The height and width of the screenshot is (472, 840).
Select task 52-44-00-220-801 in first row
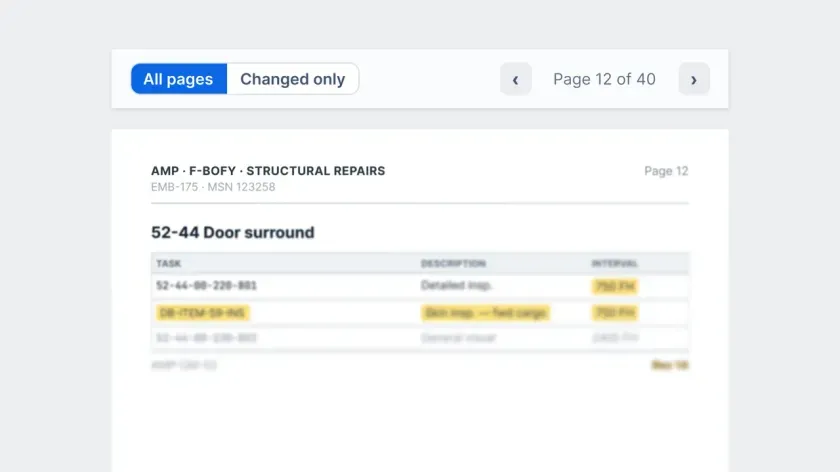[206, 286]
